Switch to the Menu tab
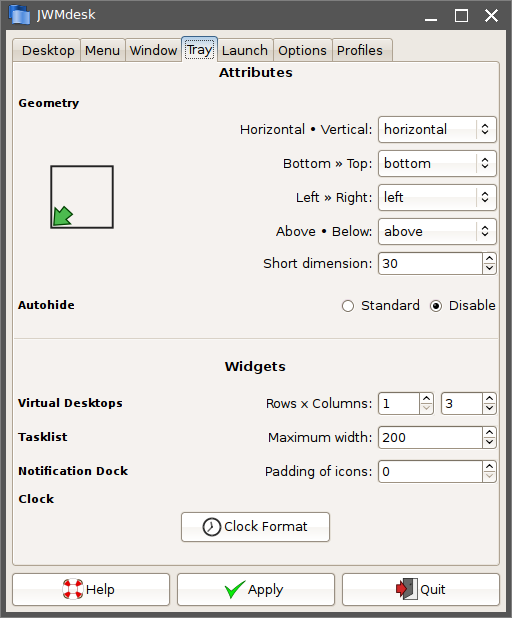Screen dimensions: 512x618 pyautogui.click(x=102, y=50)
